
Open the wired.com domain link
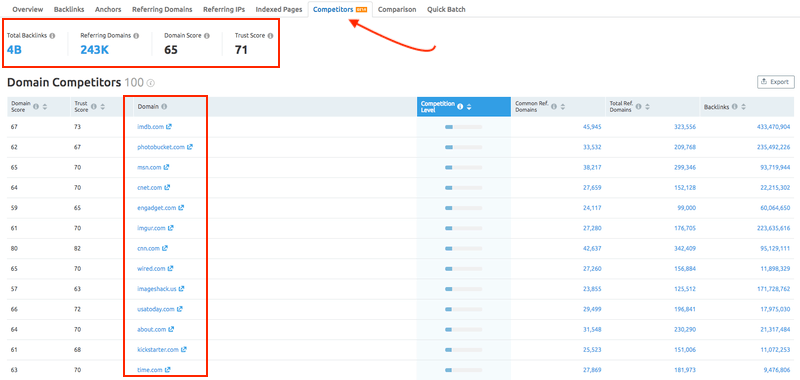coord(152,268)
